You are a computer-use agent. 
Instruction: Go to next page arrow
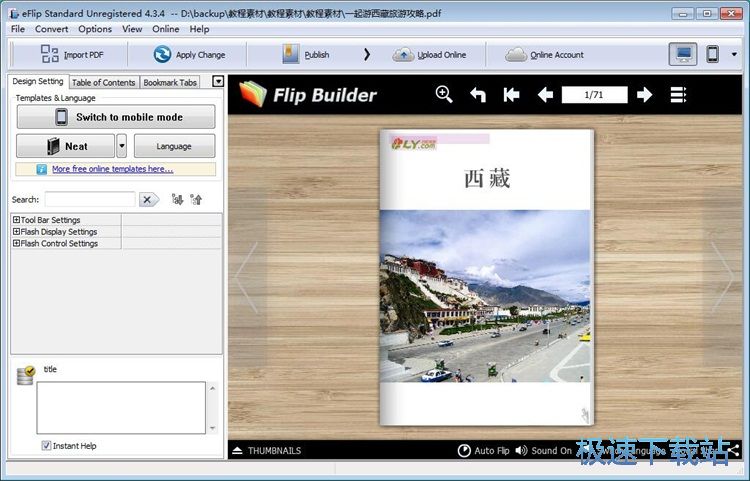(x=645, y=95)
